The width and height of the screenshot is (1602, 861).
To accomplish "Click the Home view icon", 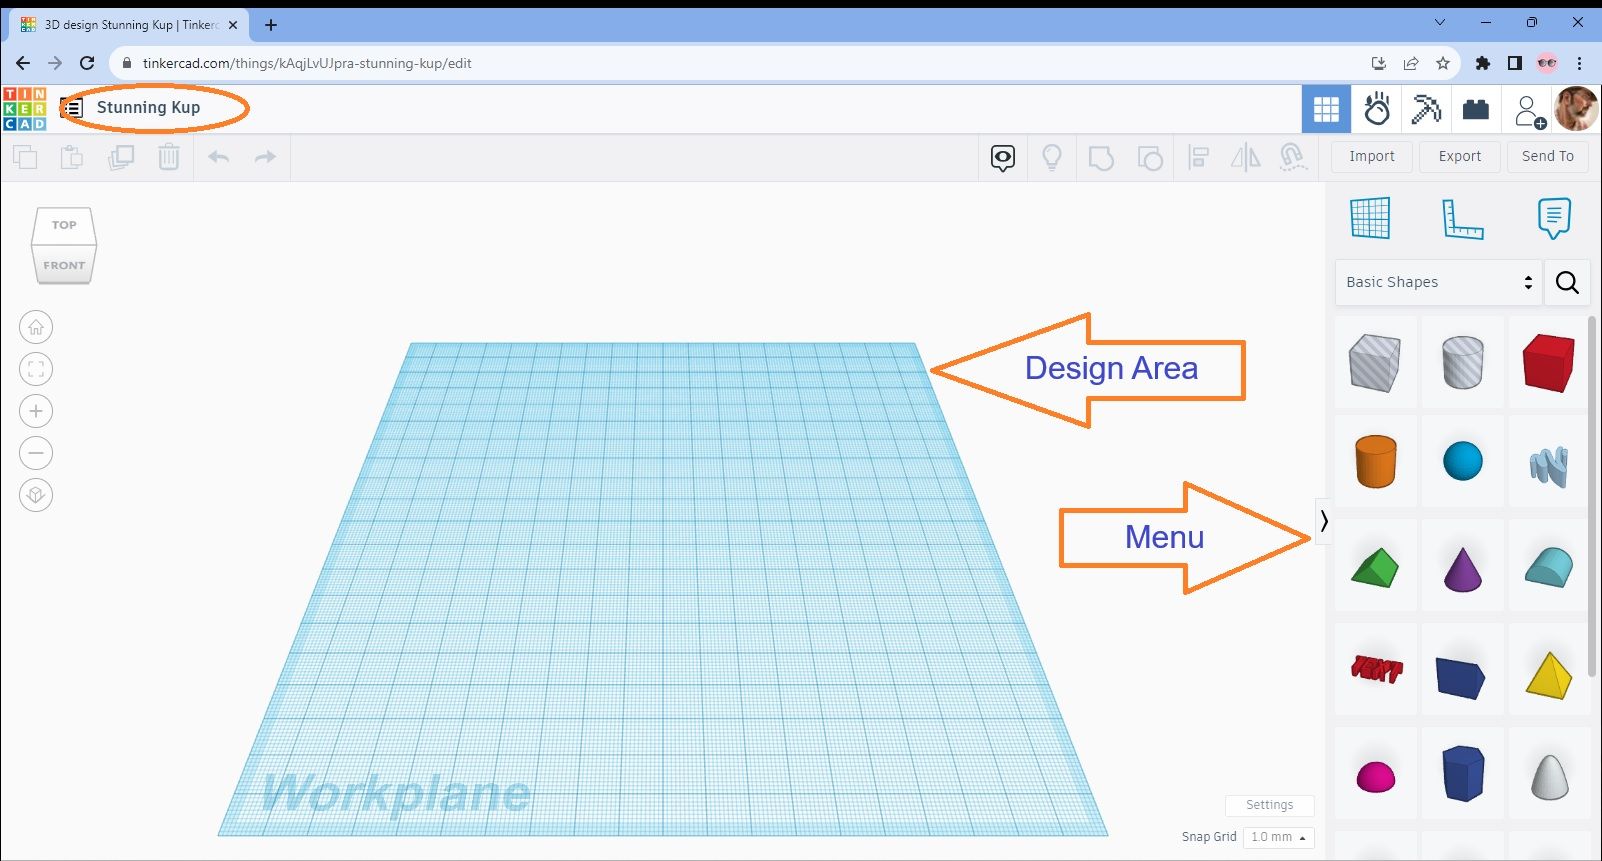I will pos(36,327).
